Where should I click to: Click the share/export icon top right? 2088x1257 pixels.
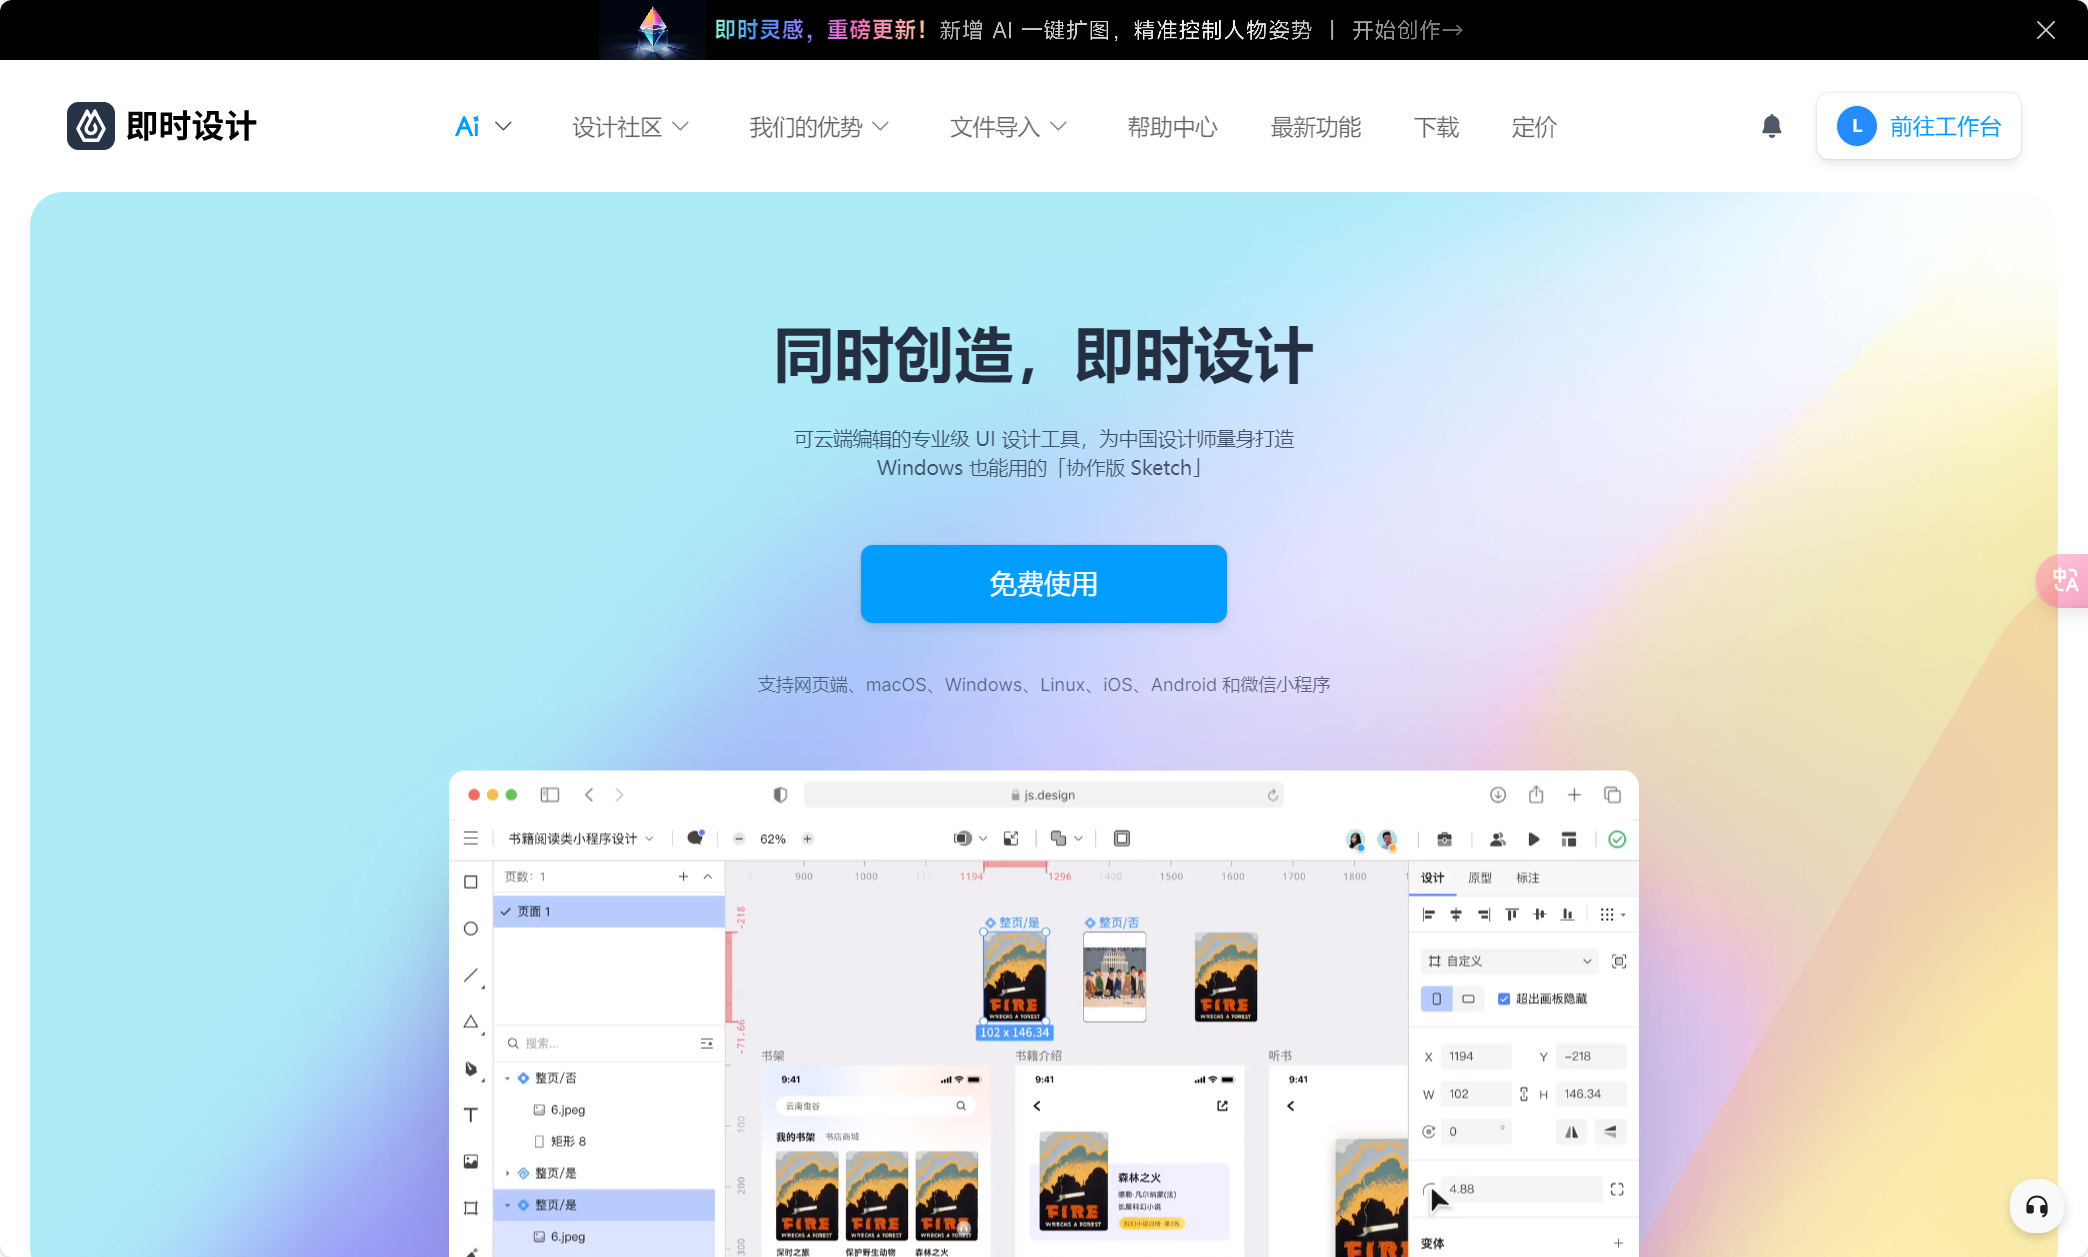1536,792
